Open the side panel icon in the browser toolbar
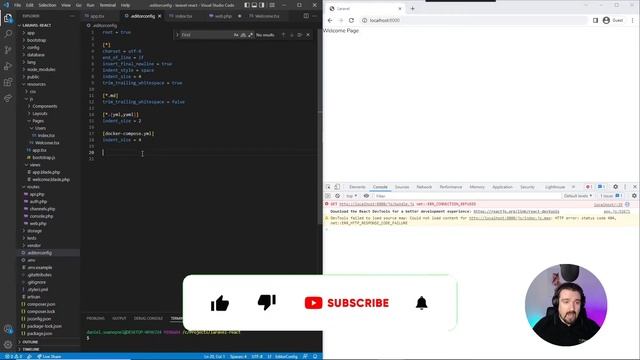This screenshot has height=360, width=640. point(595,20)
